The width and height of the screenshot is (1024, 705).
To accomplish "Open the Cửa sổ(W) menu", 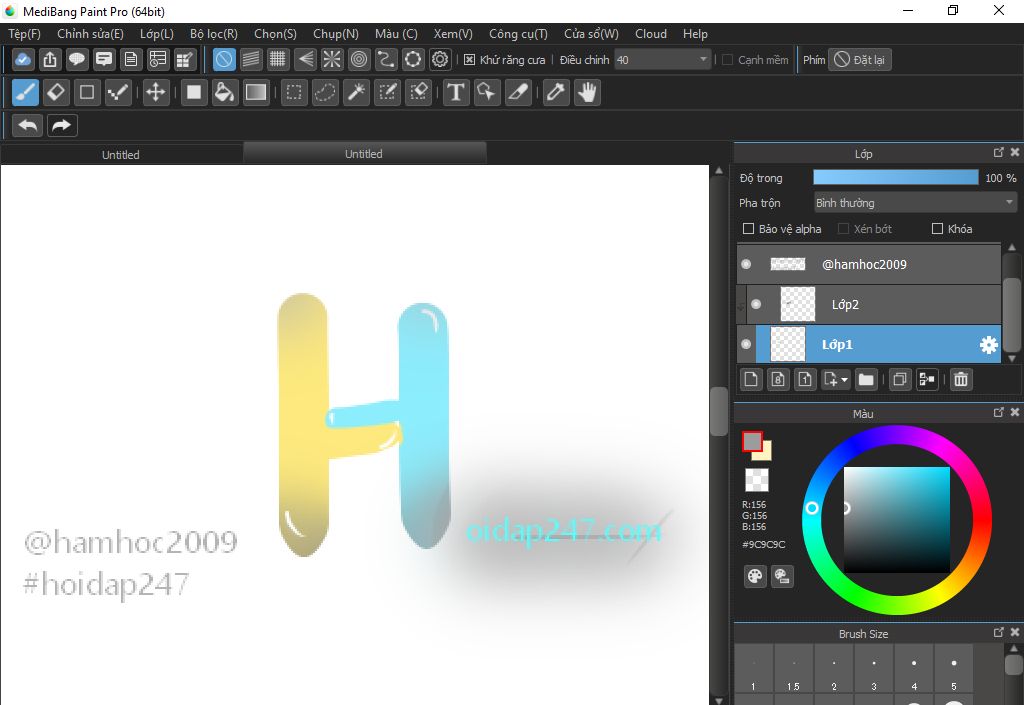I will (591, 34).
